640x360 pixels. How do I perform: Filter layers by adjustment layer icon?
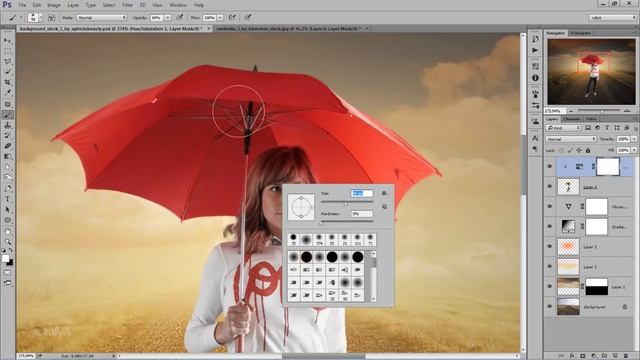click(x=597, y=128)
